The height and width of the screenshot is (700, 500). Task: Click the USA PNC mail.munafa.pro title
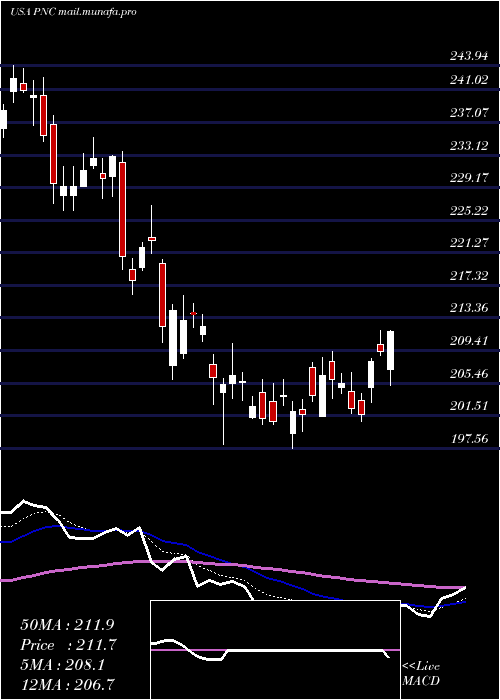coord(73,12)
